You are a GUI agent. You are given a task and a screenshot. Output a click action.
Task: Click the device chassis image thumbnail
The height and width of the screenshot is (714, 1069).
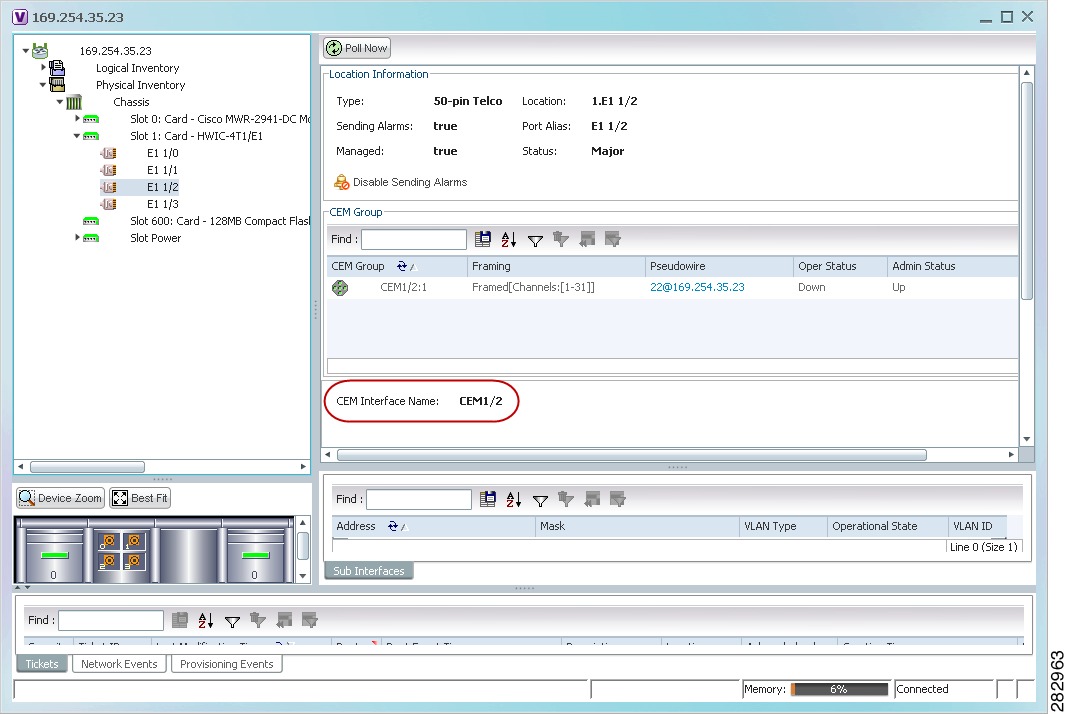coord(155,550)
